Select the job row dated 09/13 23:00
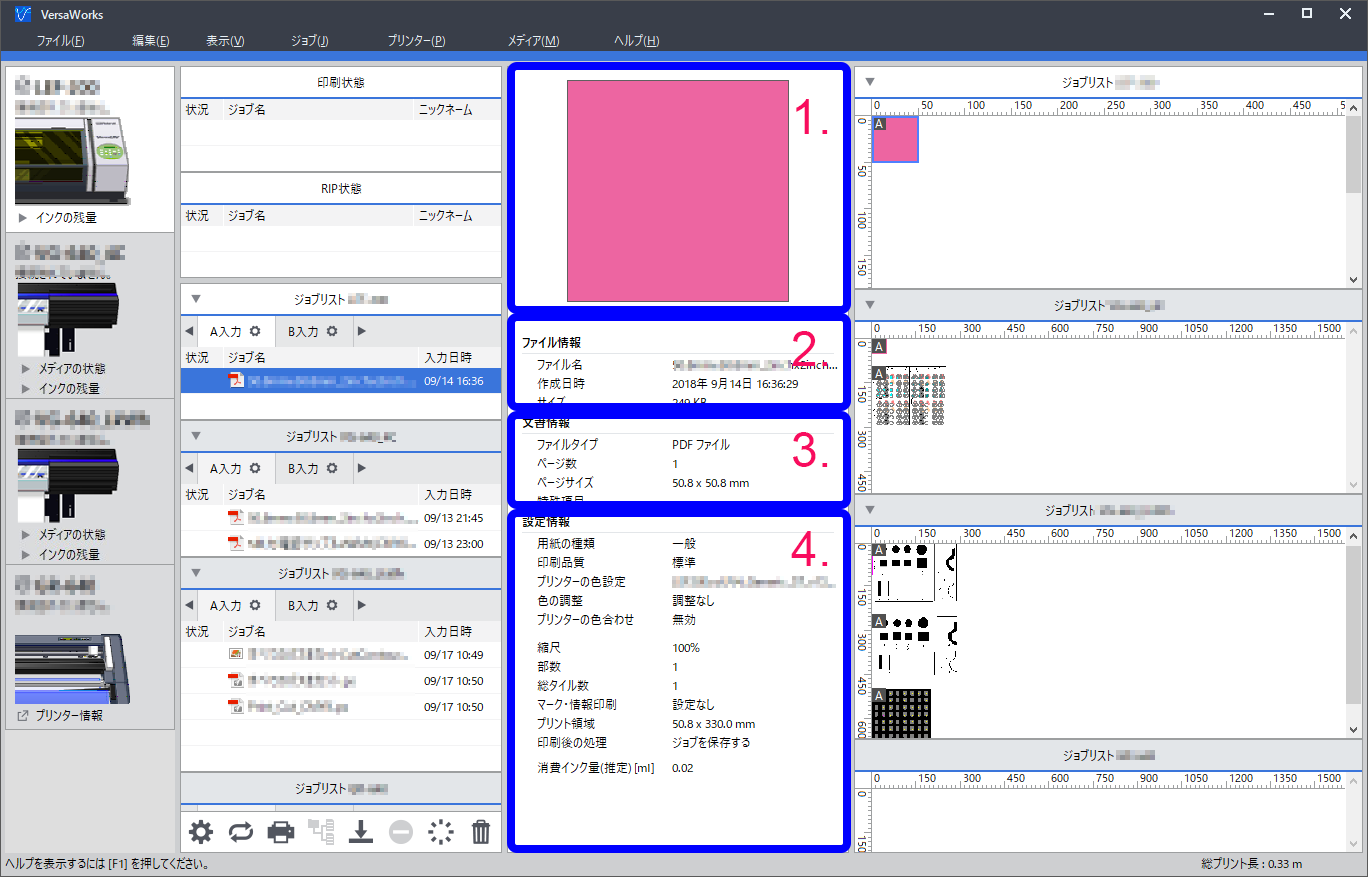1368x877 pixels. pyautogui.click(x=341, y=543)
